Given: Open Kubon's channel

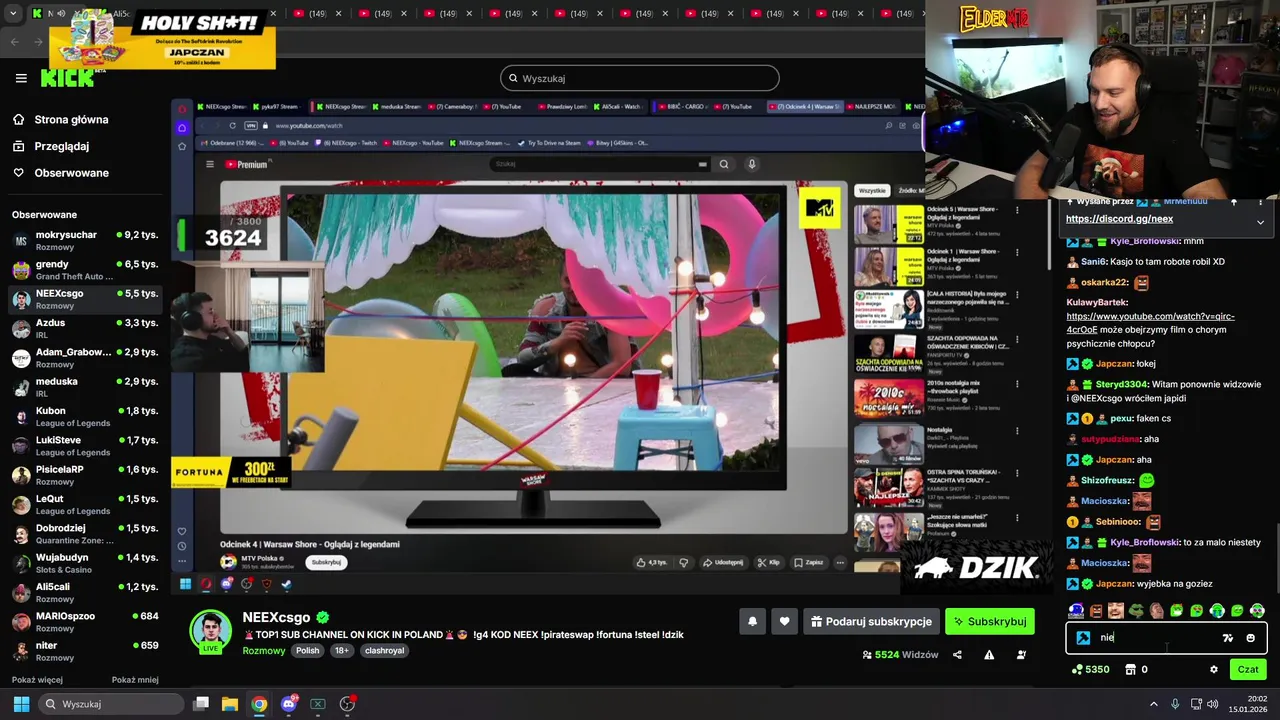Looking at the screenshot, I should pos(85,415).
